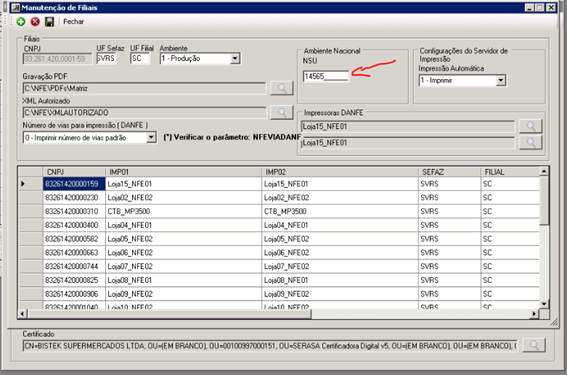Click the UF Filial field
The width and height of the screenshot is (567, 375).
[x=140, y=58]
